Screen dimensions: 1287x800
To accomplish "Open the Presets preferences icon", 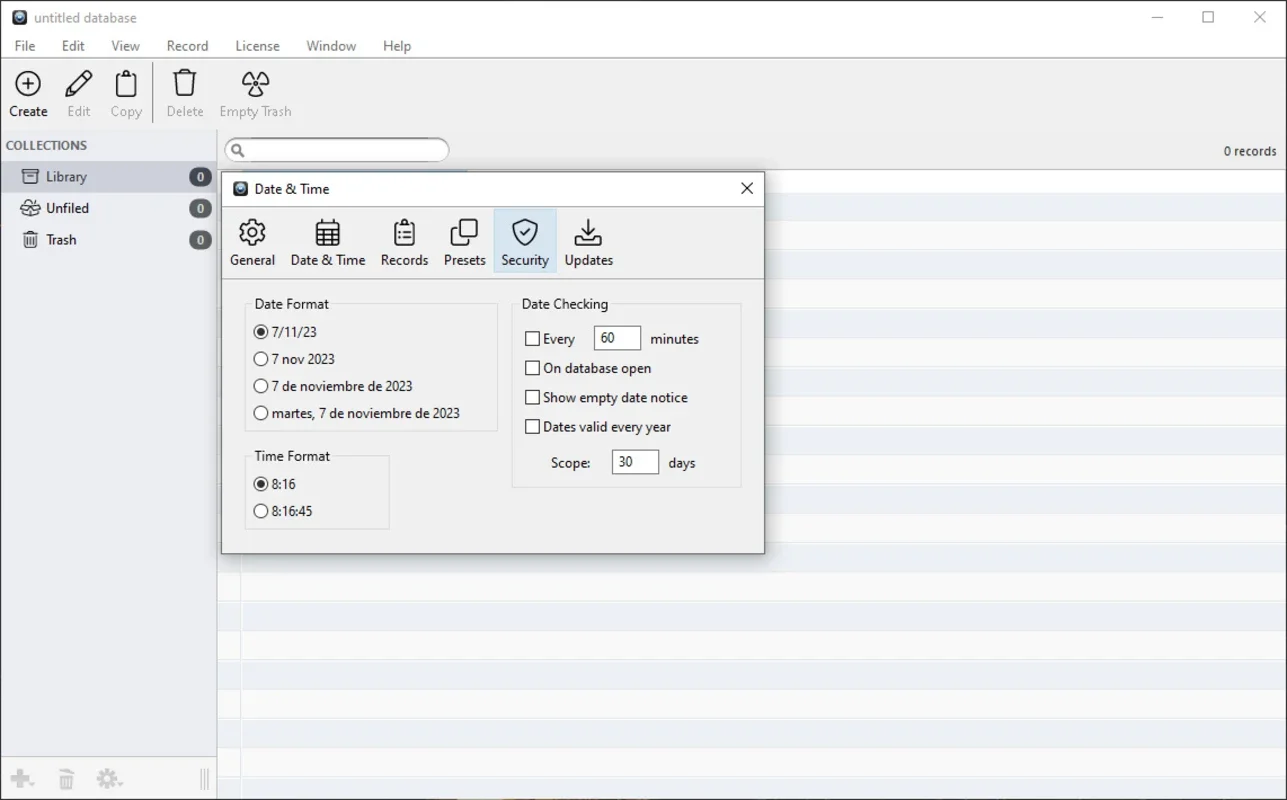I will point(464,233).
